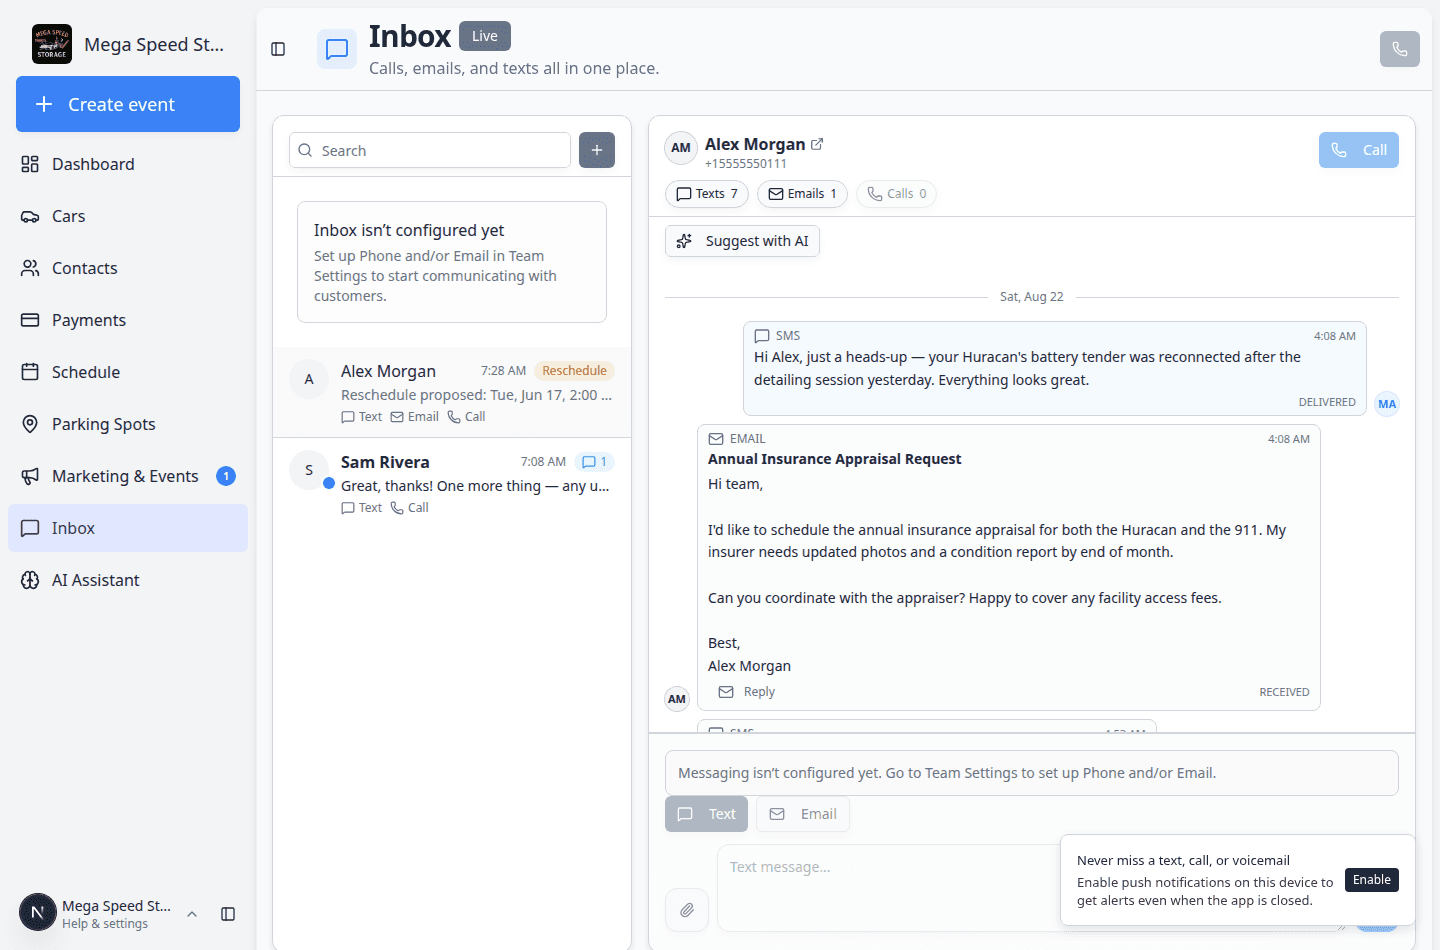Click the SMS bubble icon on message
The height and width of the screenshot is (950, 1440).
point(762,336)
